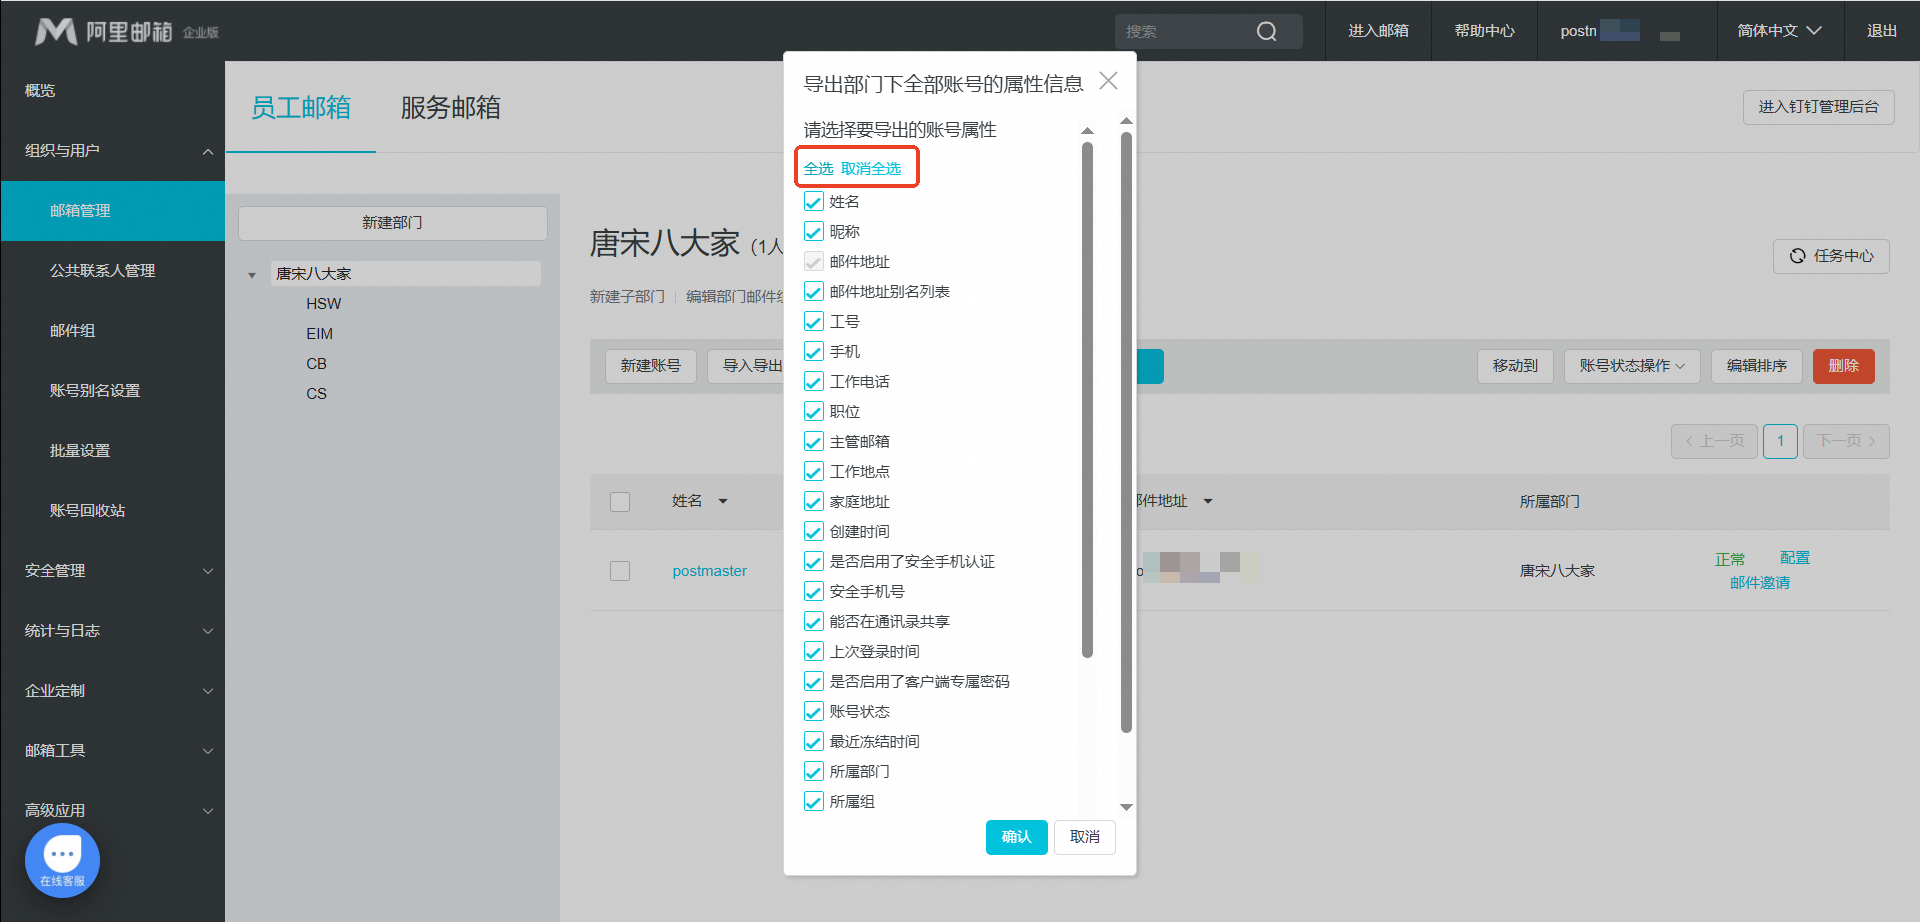Open the 账号状态操作 dropdown
Screen dimensions: 1920x922
tap(1631, 366)
